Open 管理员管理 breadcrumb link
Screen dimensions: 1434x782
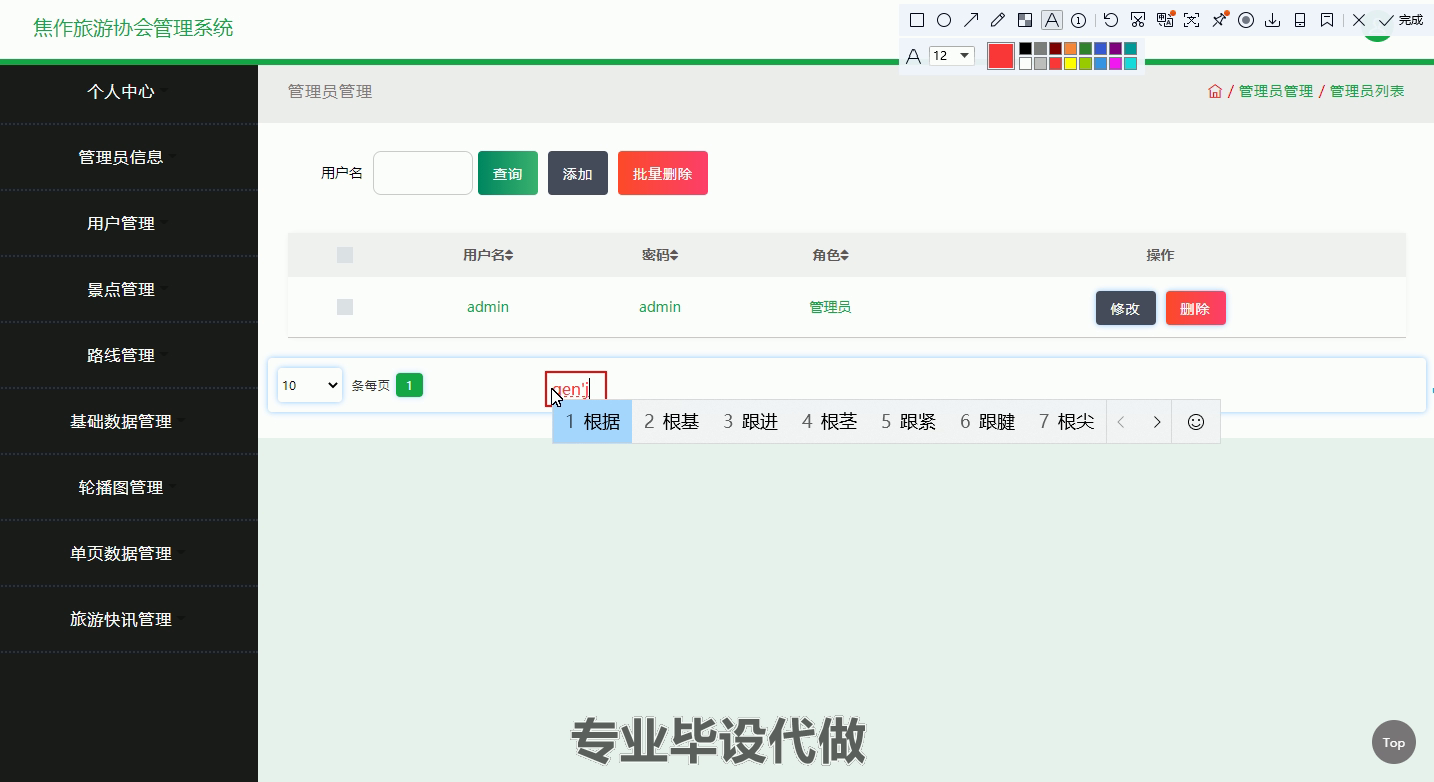1276,91
